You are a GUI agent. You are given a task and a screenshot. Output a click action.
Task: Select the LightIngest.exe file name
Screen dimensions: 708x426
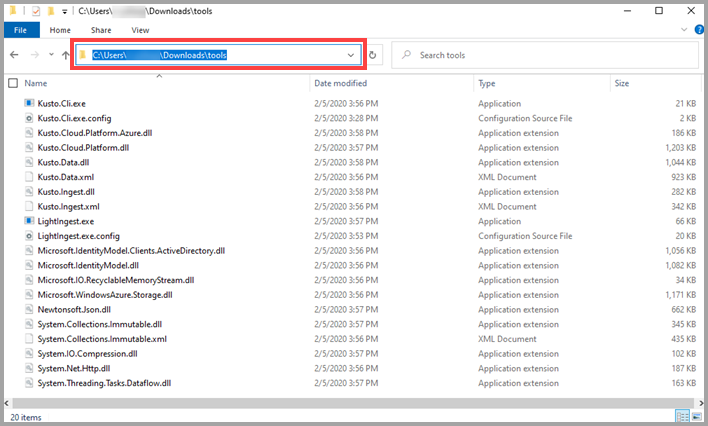66,221
